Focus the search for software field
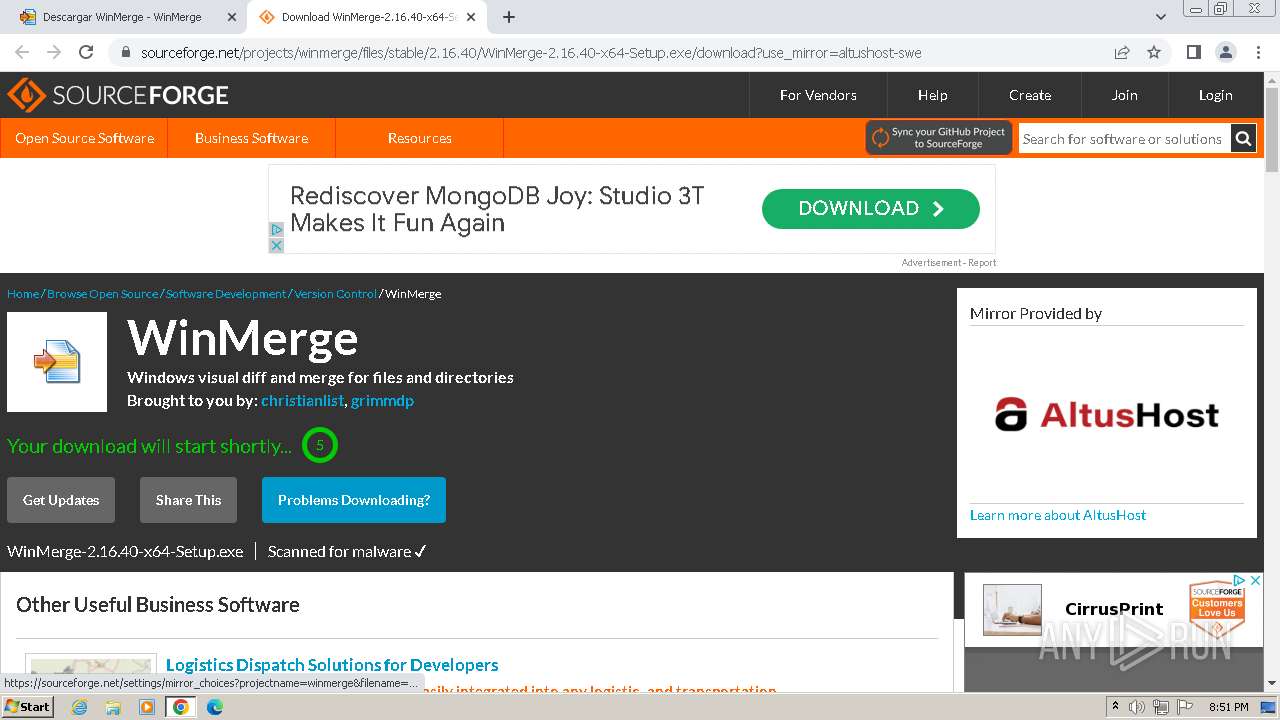Viewport: 1280px width, 720px height. coord(1124,139)
